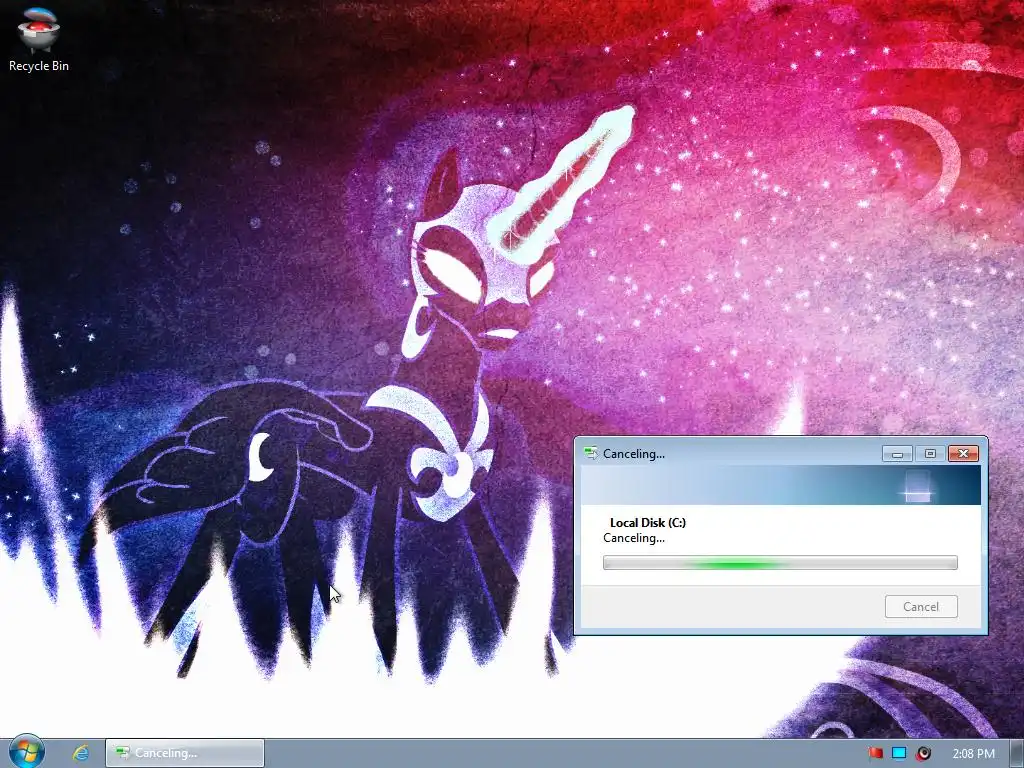Select the Canceling... taskbar button

click(x=185, y=753)
